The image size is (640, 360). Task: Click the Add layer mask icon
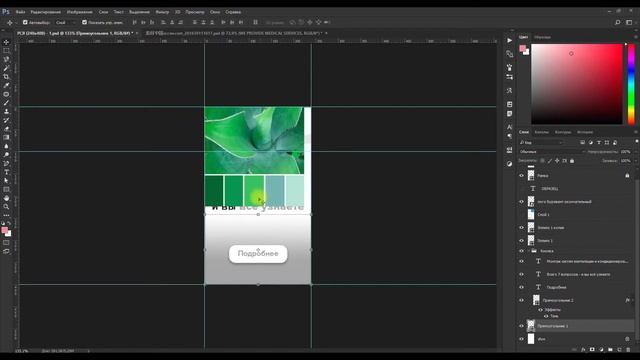coord(592,350)
